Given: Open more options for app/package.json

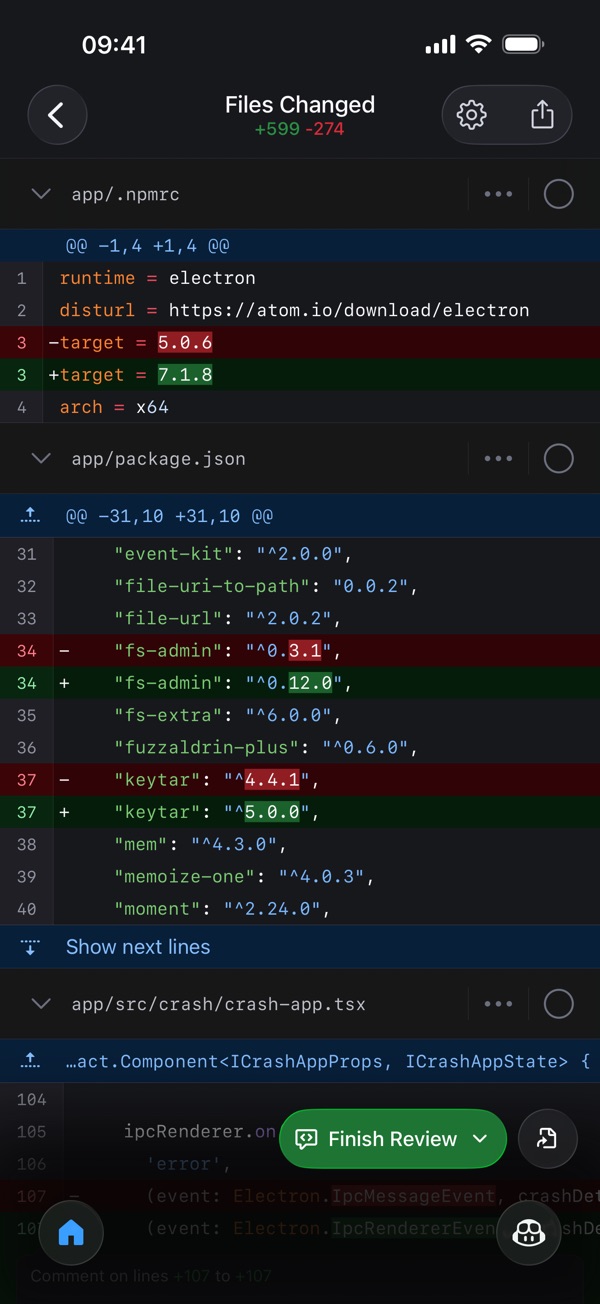Looking at the screenshot, I should pyautogui.click(x=498, y=458).
